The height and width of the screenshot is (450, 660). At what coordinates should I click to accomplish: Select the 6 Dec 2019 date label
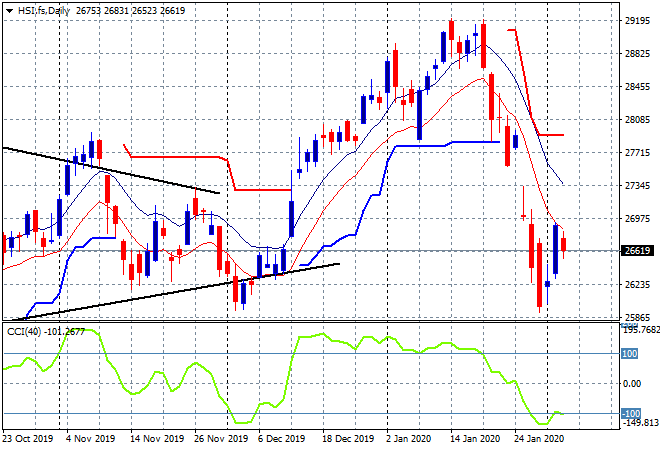(x=281, y=439)
